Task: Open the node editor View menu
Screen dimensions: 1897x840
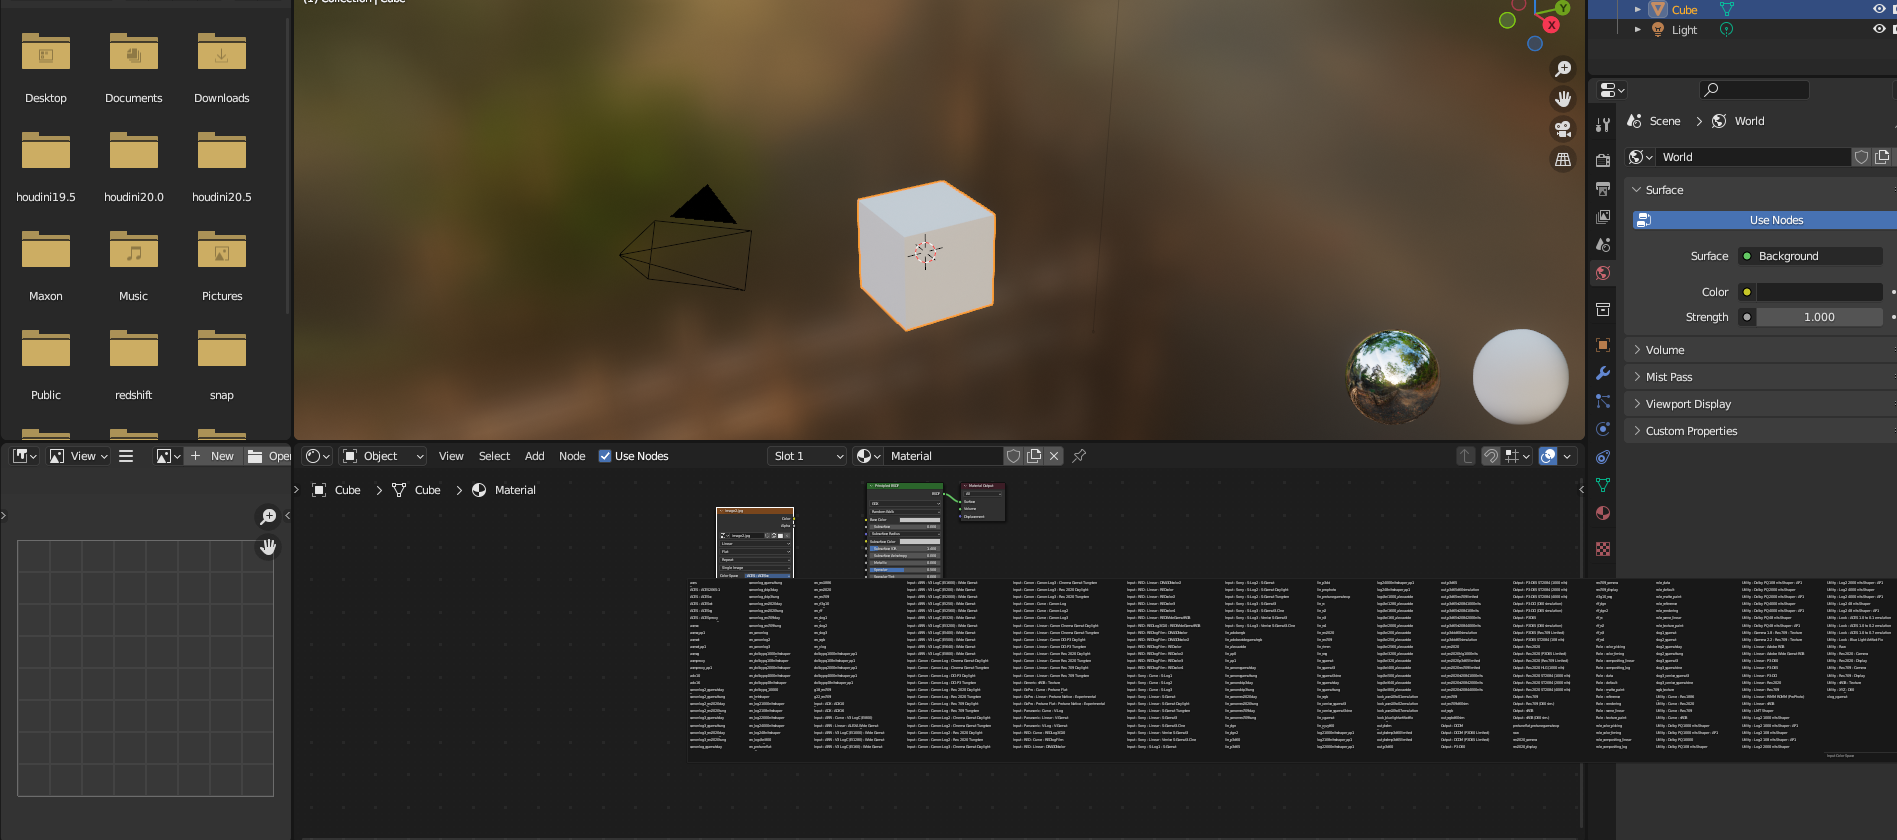Action: click(x=451, y=456)
